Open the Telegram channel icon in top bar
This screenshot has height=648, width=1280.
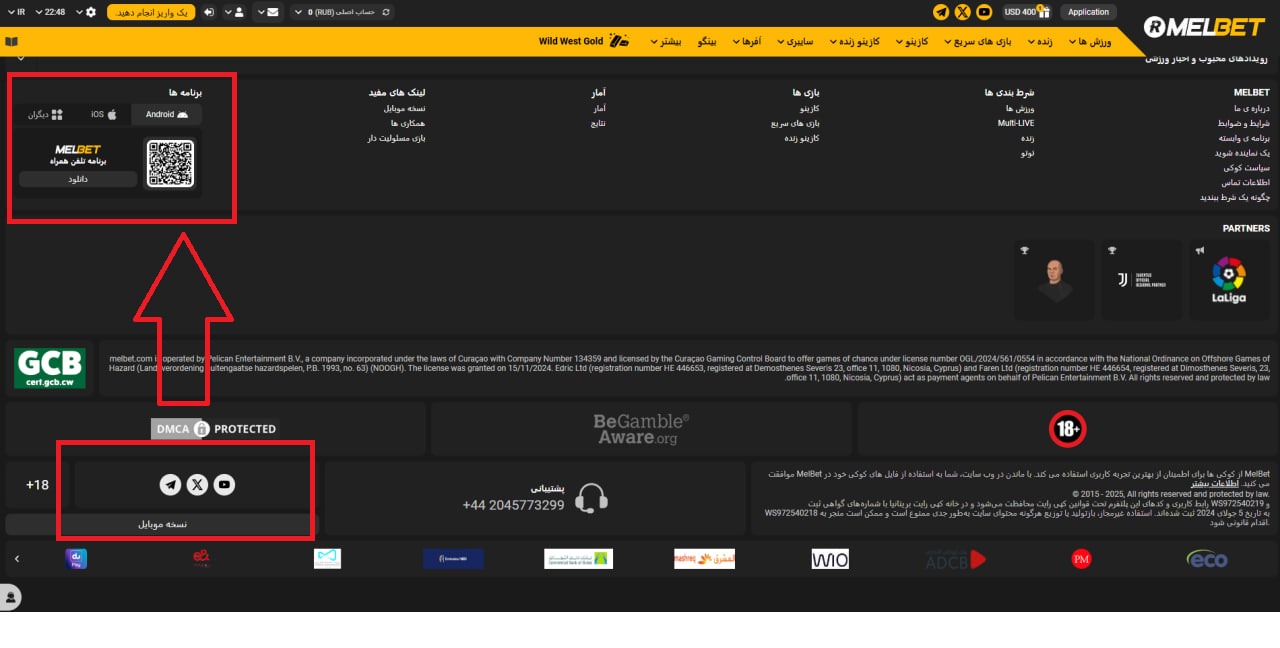click(940, 11)
